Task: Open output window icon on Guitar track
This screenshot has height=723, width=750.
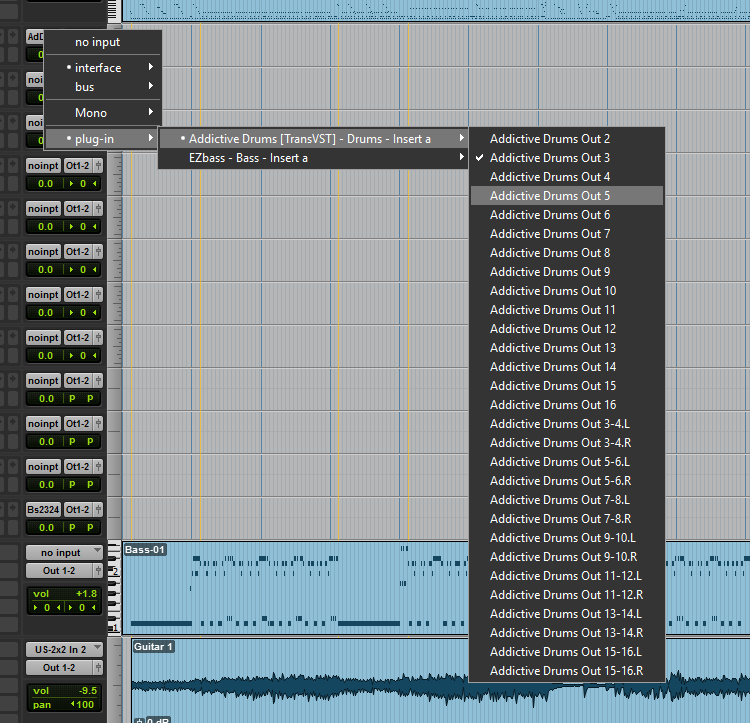Action: (x=98, y=668)
